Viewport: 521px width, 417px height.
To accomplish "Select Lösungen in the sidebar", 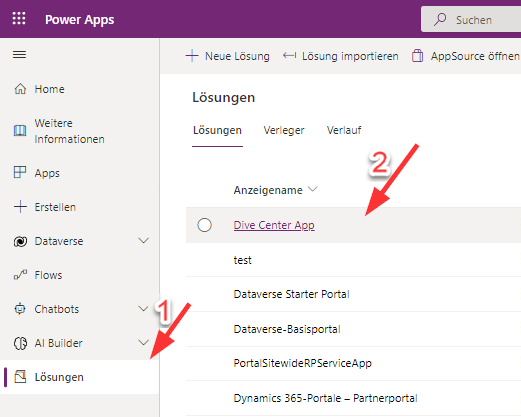I will point(79,377).
